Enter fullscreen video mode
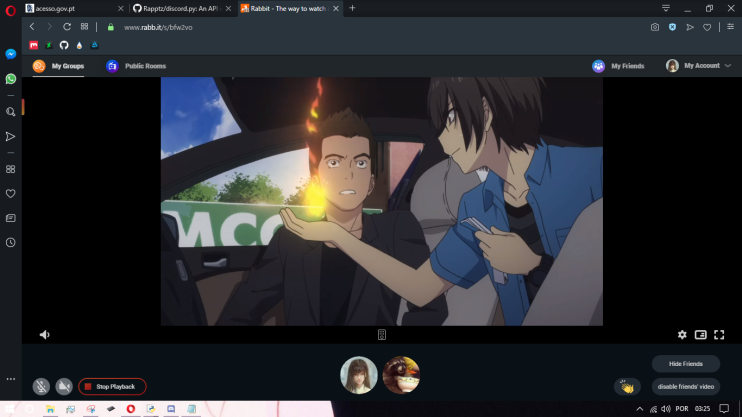Image resolution: width=742 pixels, height=417 pixels. [719, 335]
